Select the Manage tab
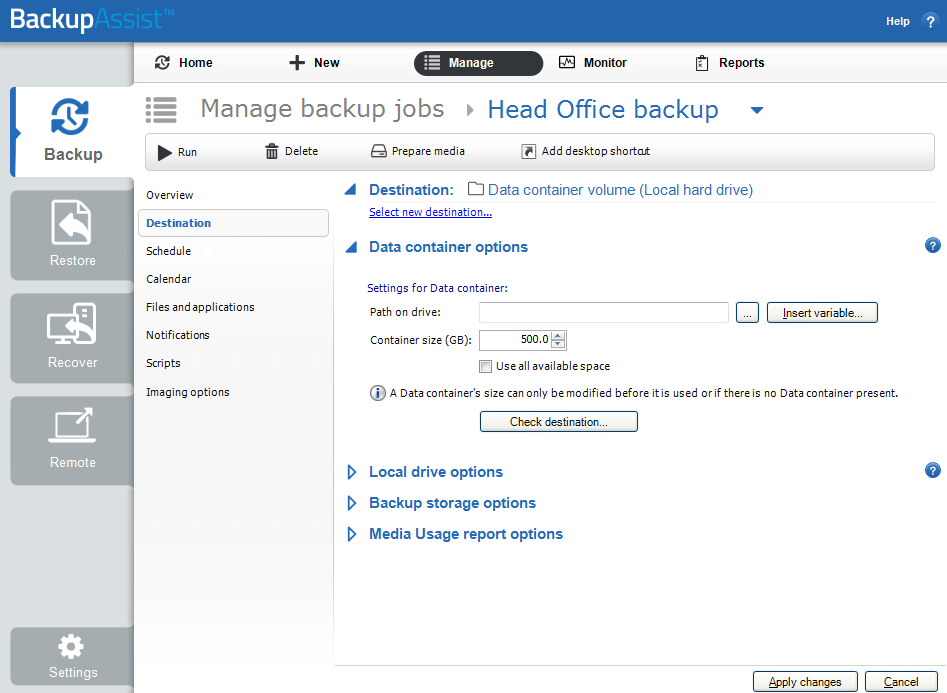This screenshot has width=947, height=693. click(x=478, y=63)
